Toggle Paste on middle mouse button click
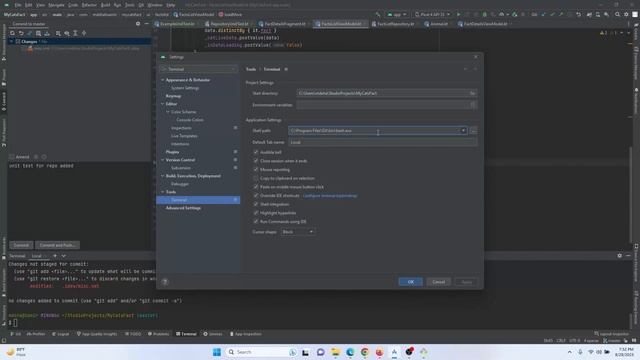The image size is (640, 360). click(x=256, y=187)
